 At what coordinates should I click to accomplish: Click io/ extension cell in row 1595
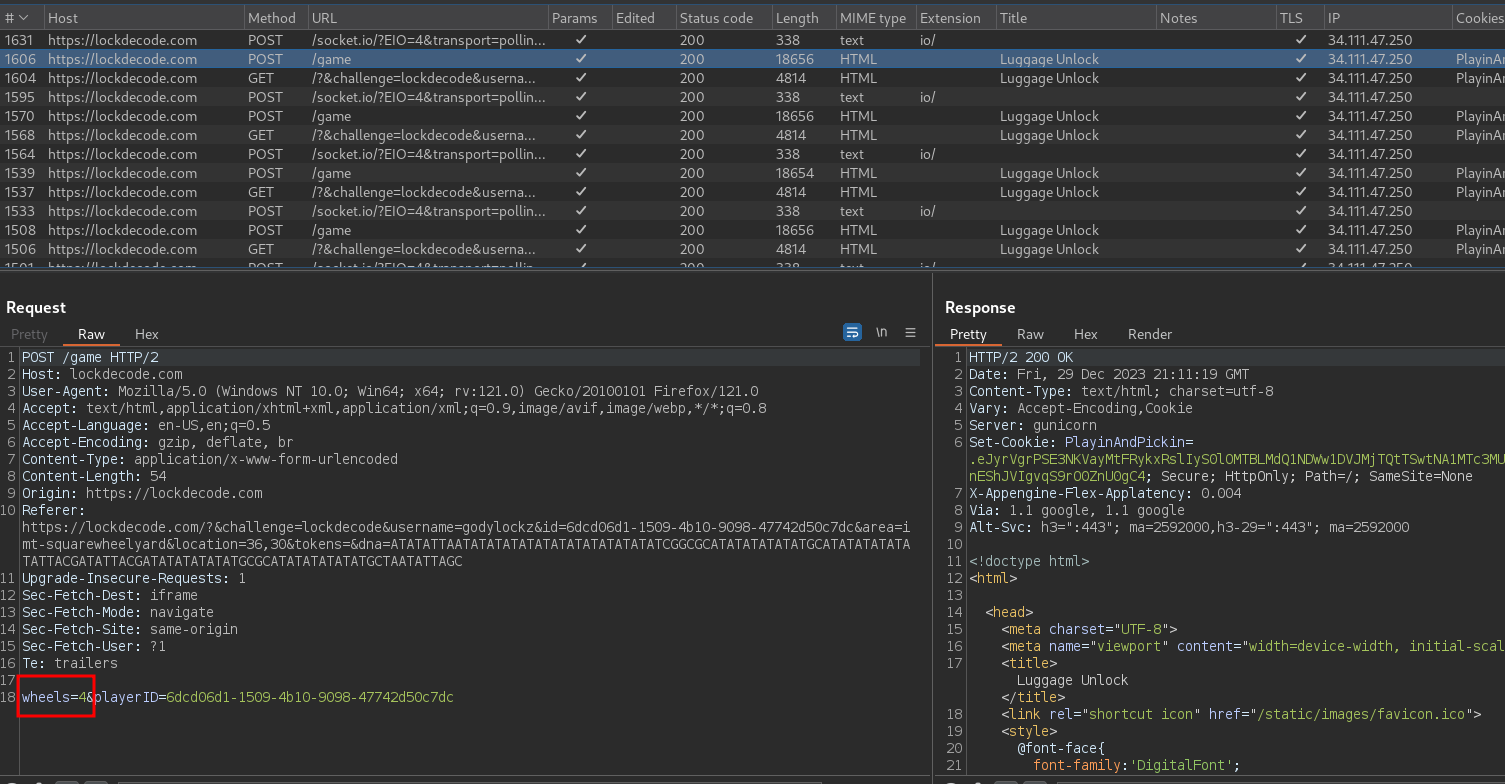928,97
